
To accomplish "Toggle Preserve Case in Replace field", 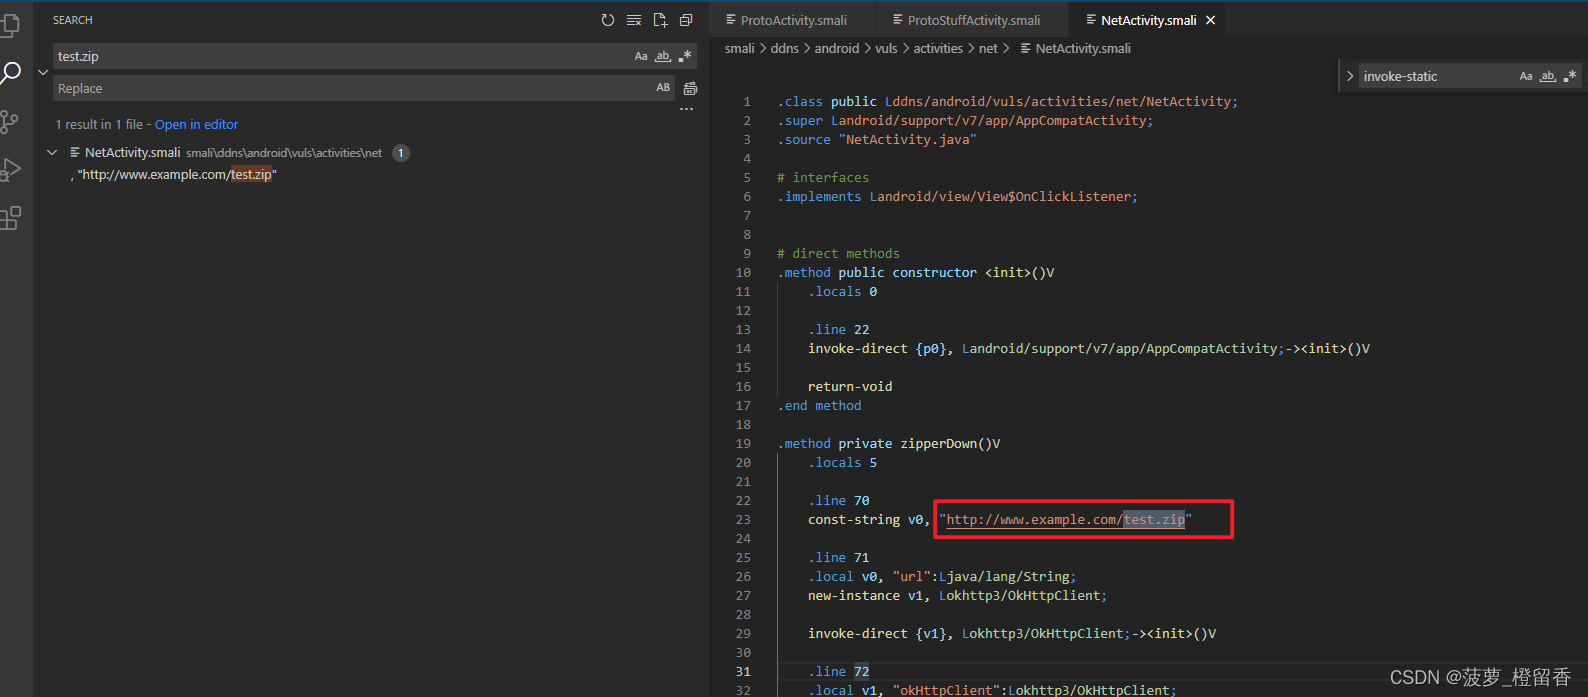I will coord(663,88).
